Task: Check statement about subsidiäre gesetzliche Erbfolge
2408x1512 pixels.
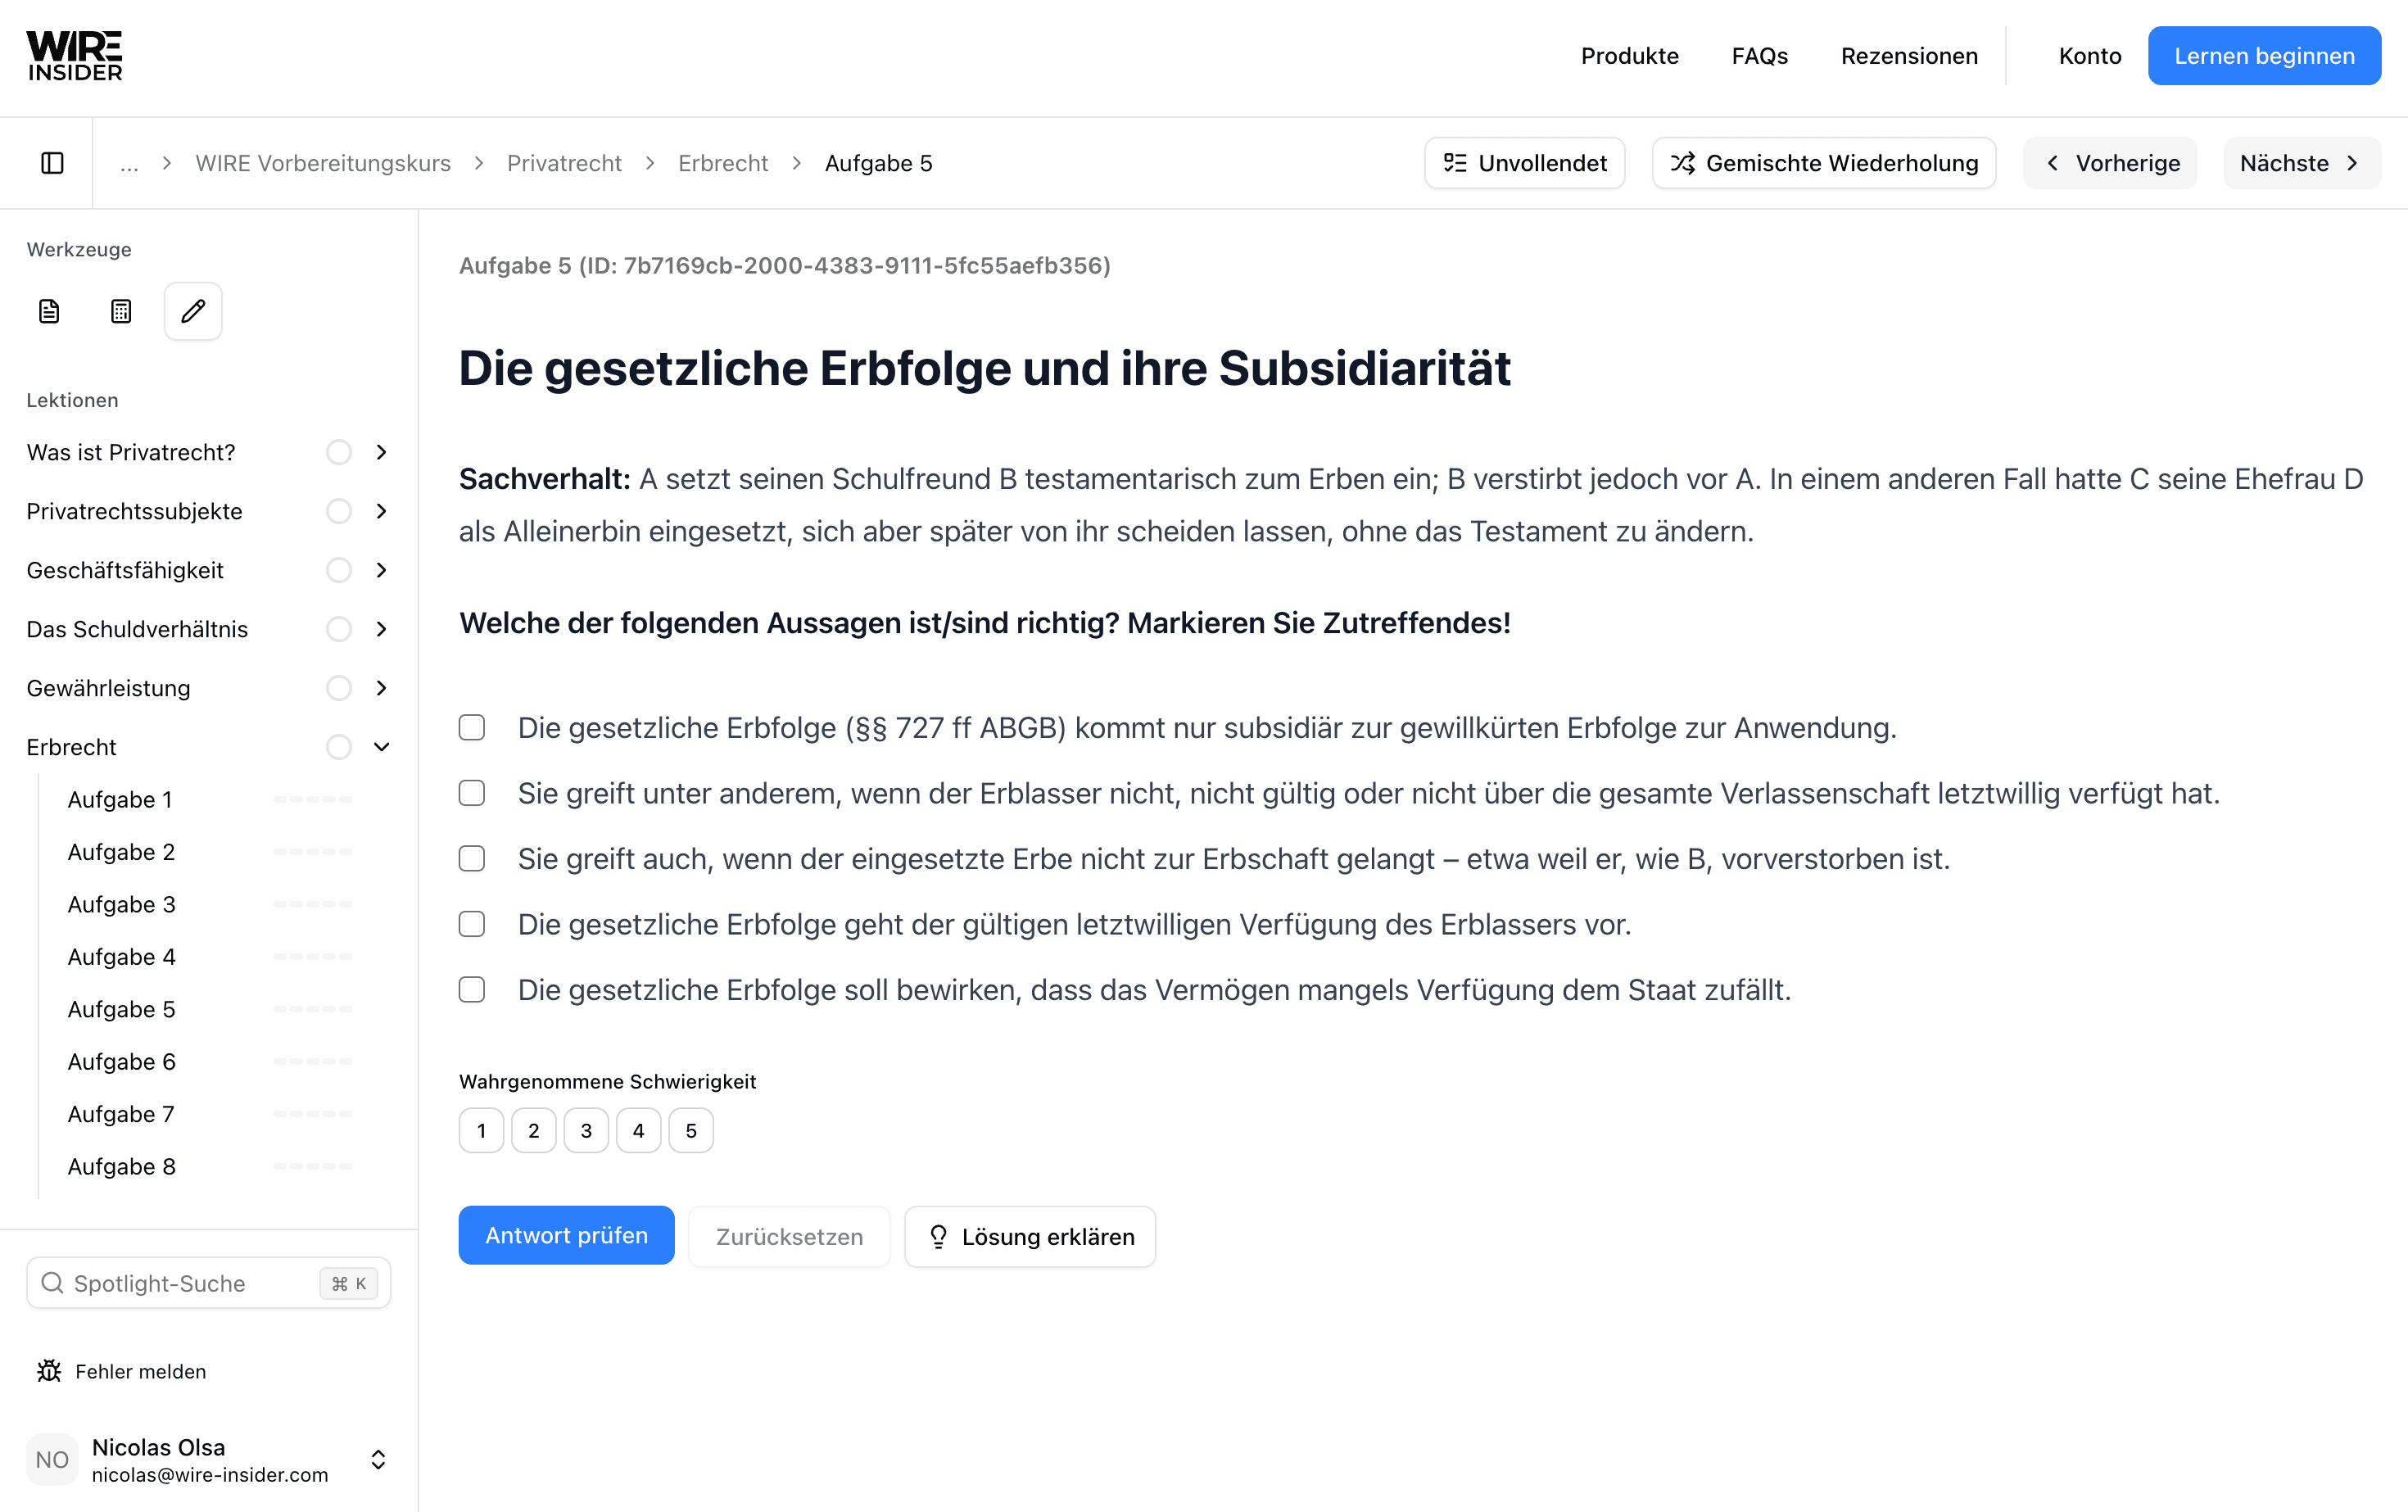Action: (472, 727)
